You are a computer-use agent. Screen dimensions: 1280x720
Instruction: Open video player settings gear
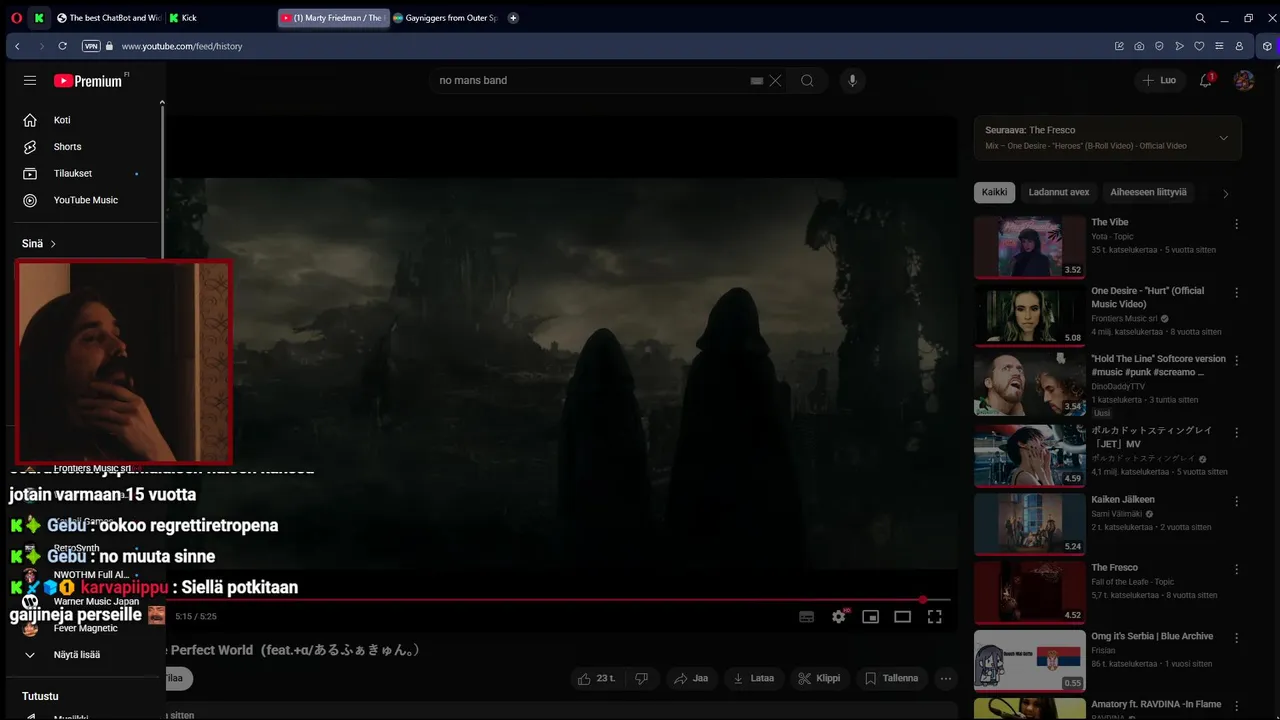(839, 617)
